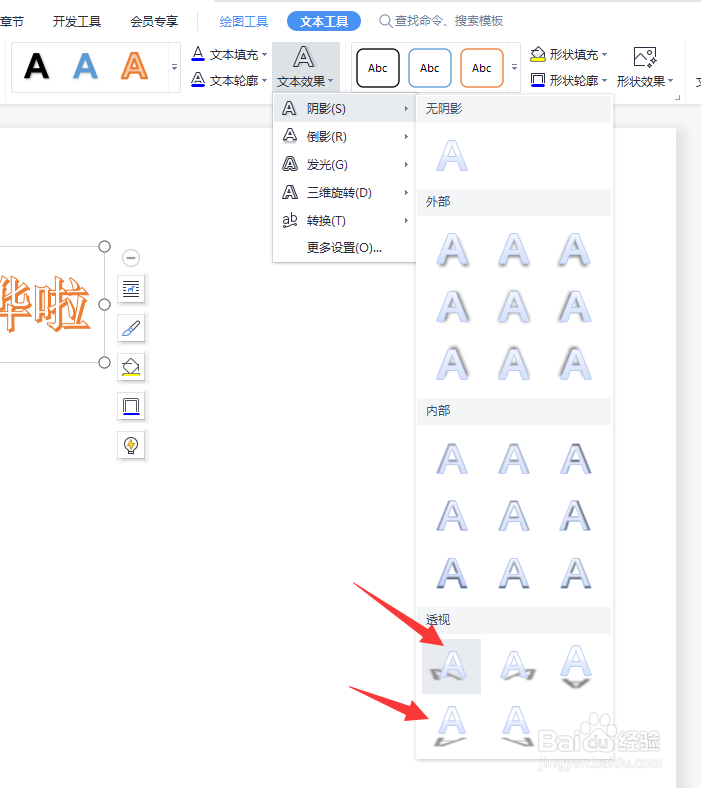Open the 开发工具 tab

(x=77, y=21)
